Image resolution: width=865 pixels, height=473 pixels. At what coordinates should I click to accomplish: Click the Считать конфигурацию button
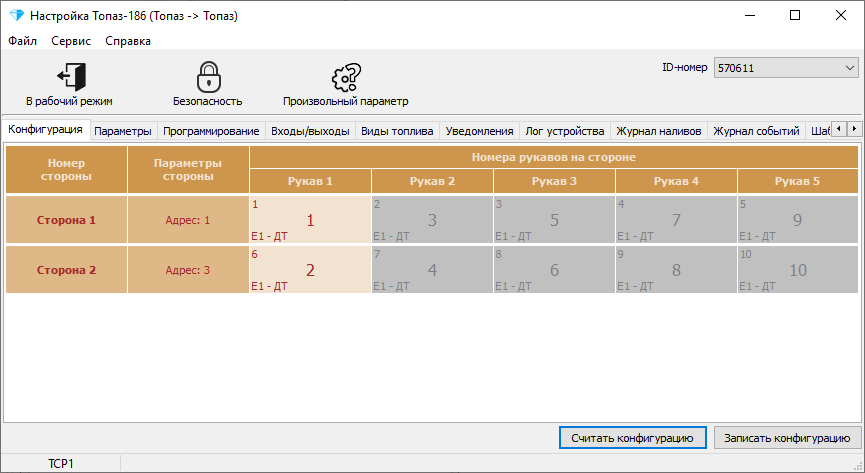point(632,438)
